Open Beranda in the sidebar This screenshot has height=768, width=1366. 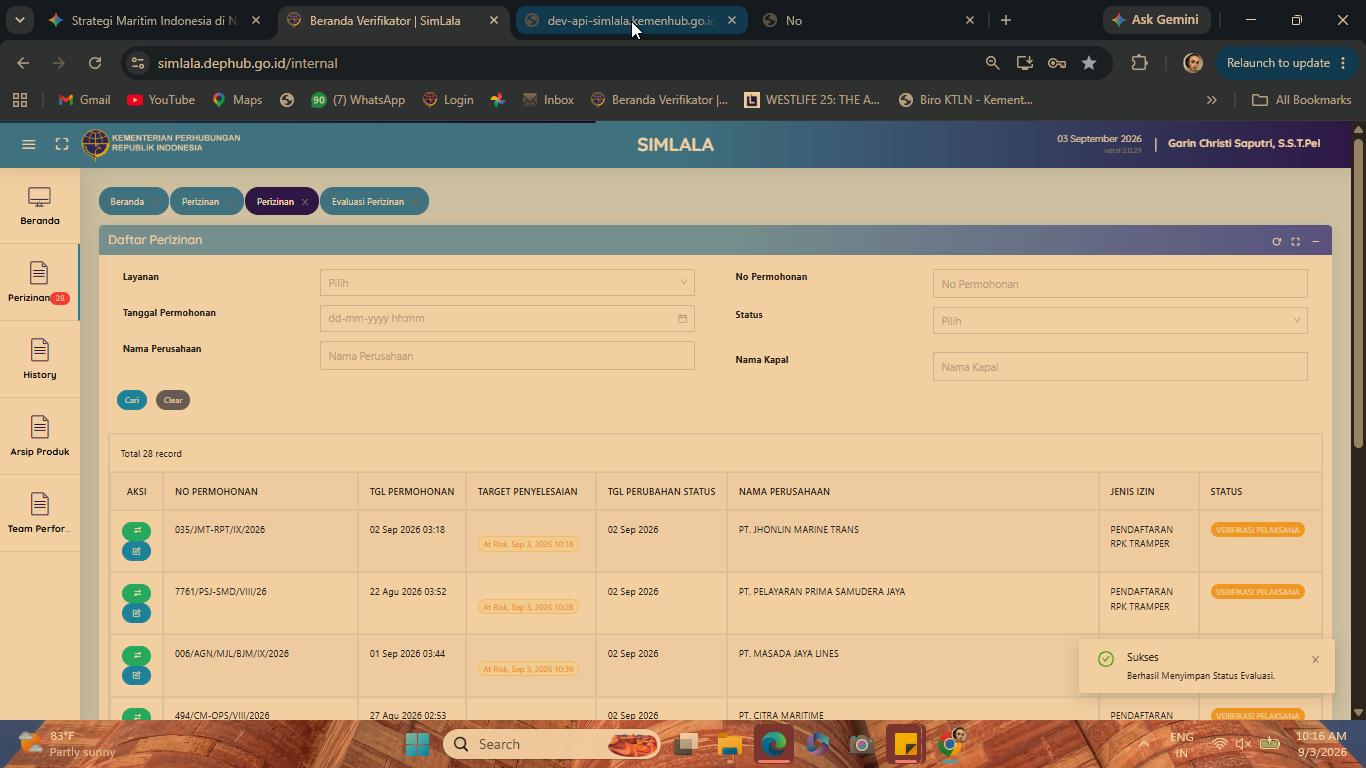pos(40,206)
